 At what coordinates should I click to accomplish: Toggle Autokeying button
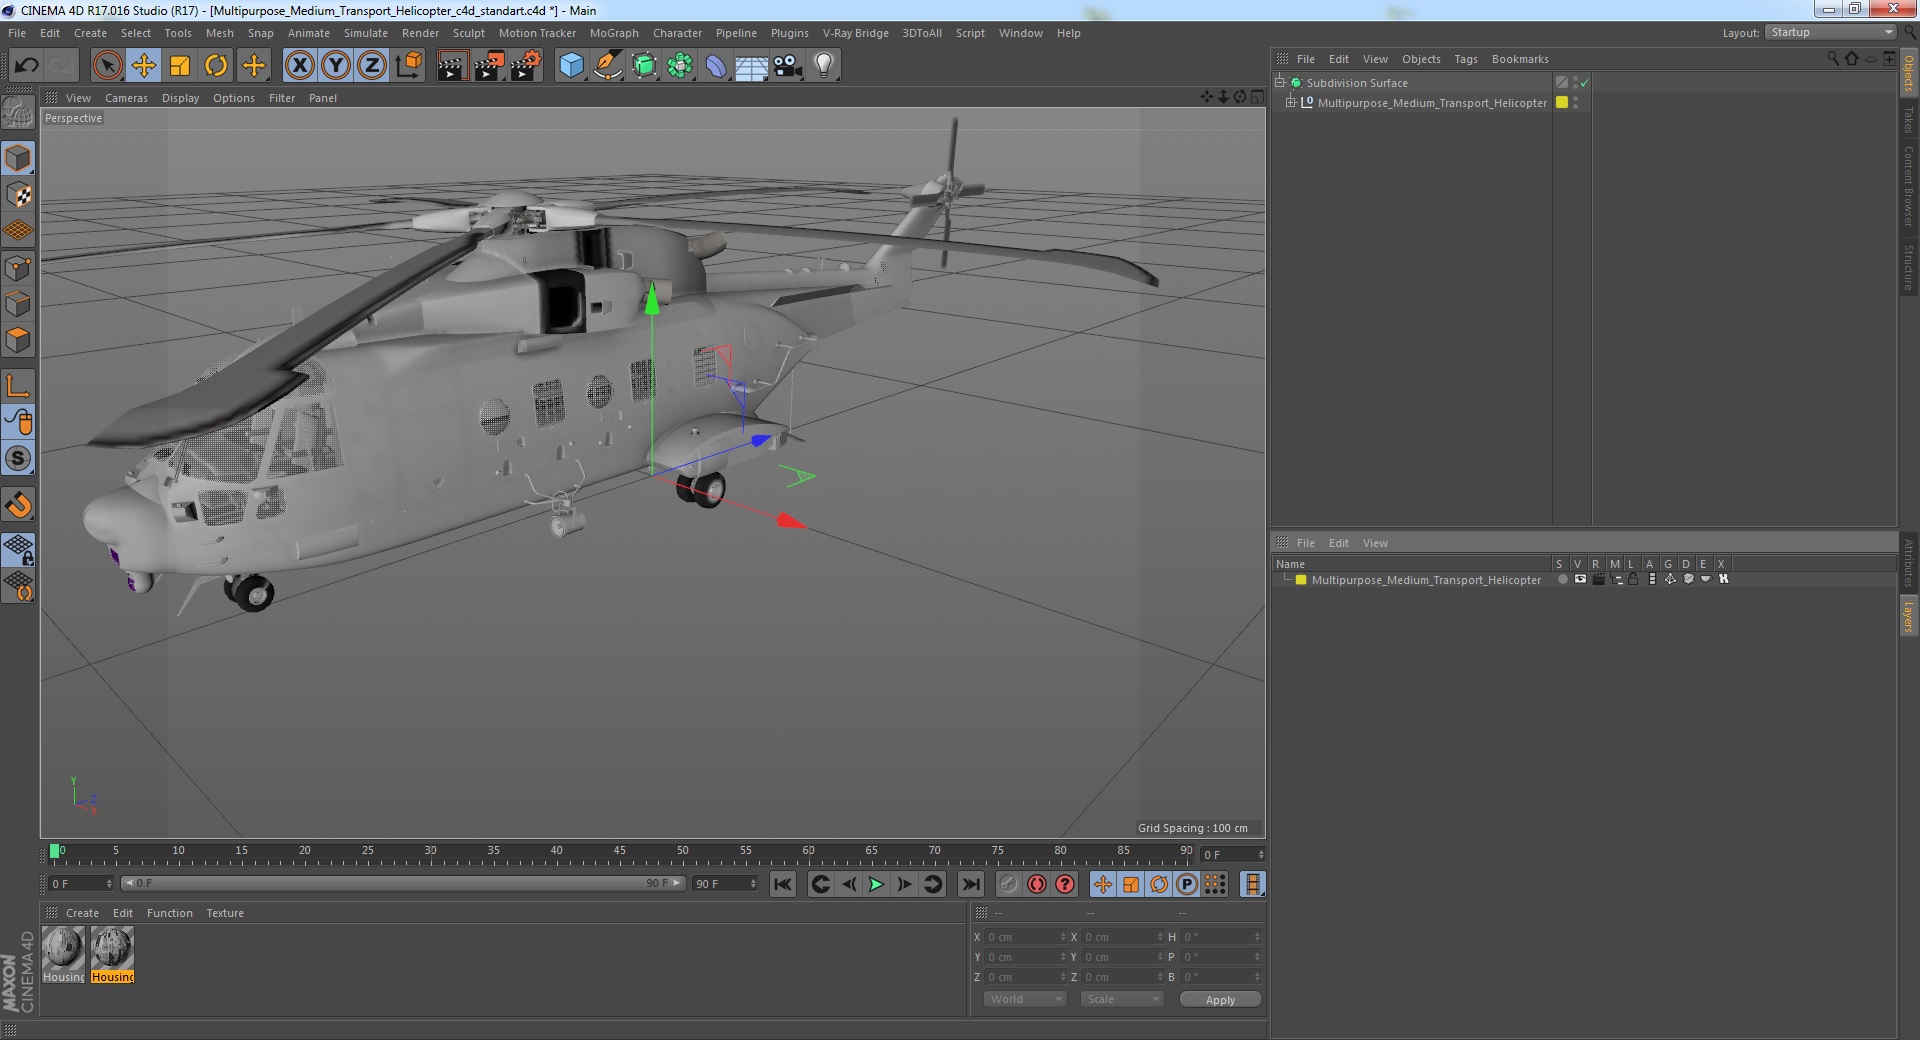pyautogui.click(x=1037, y=884)
